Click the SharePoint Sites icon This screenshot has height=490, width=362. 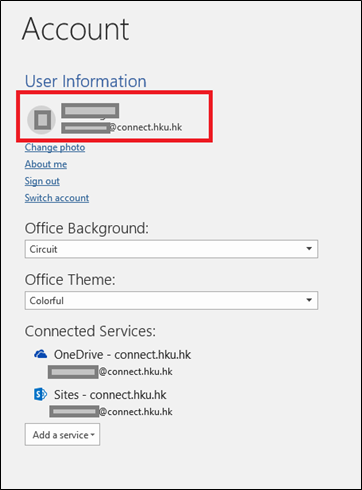click(41, 394)
